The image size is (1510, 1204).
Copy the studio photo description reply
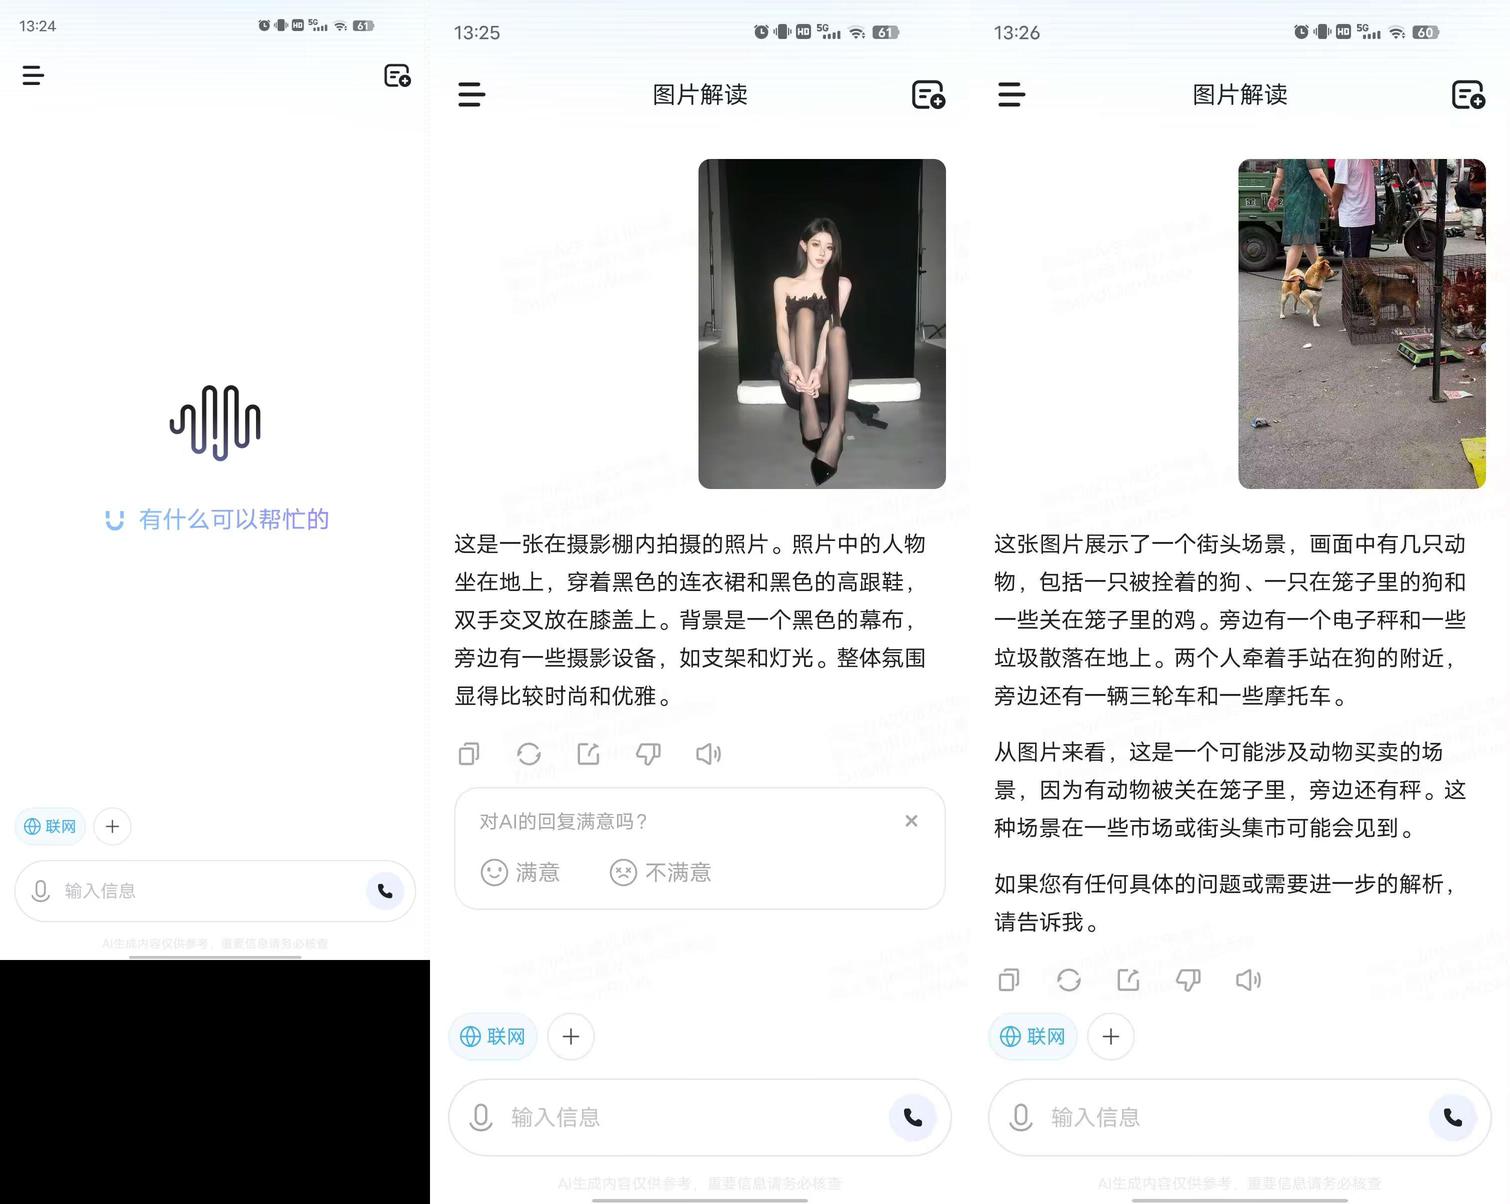click(468, 754)
